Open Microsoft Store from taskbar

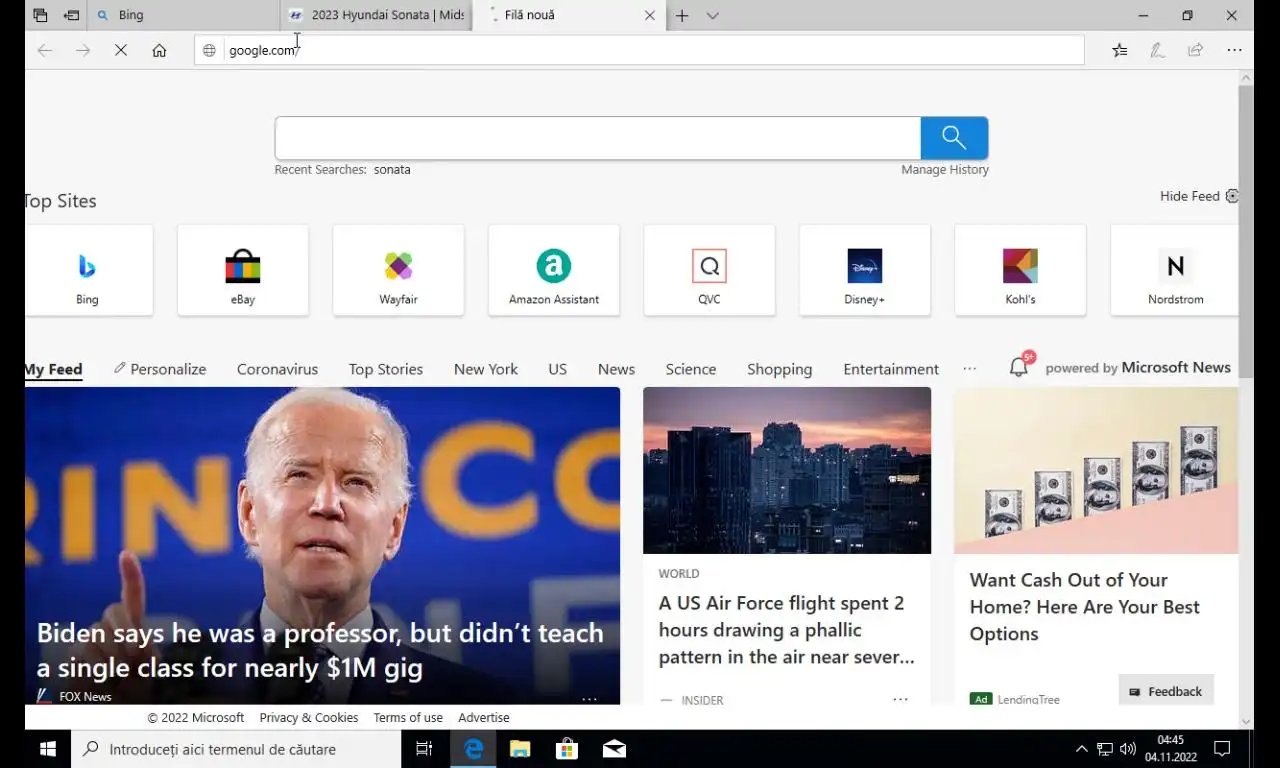click(567, 749)
